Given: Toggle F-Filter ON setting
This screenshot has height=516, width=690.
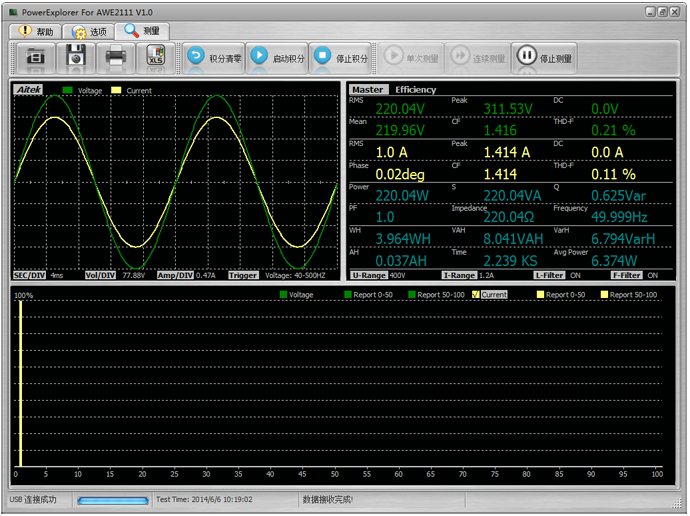Looking at the screenshot, I should [x=651, y=275].
